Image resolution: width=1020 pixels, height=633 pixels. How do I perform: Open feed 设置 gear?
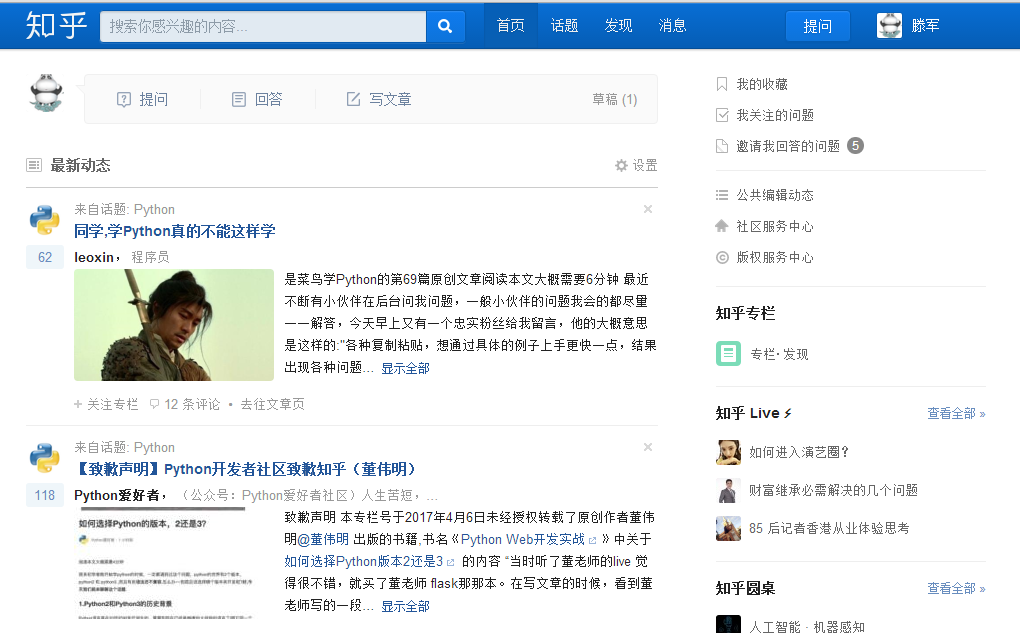[x=636, y=165]
